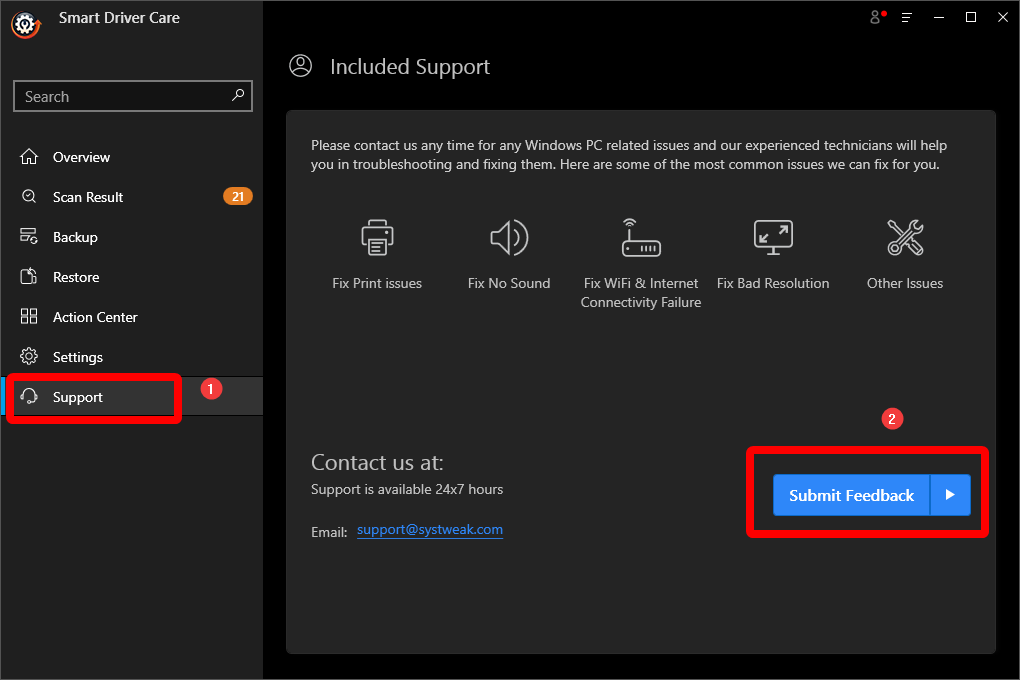Click Support is available 24x7 hours text
Screen dimensions: 1020x680
click(x=407, y=489)
